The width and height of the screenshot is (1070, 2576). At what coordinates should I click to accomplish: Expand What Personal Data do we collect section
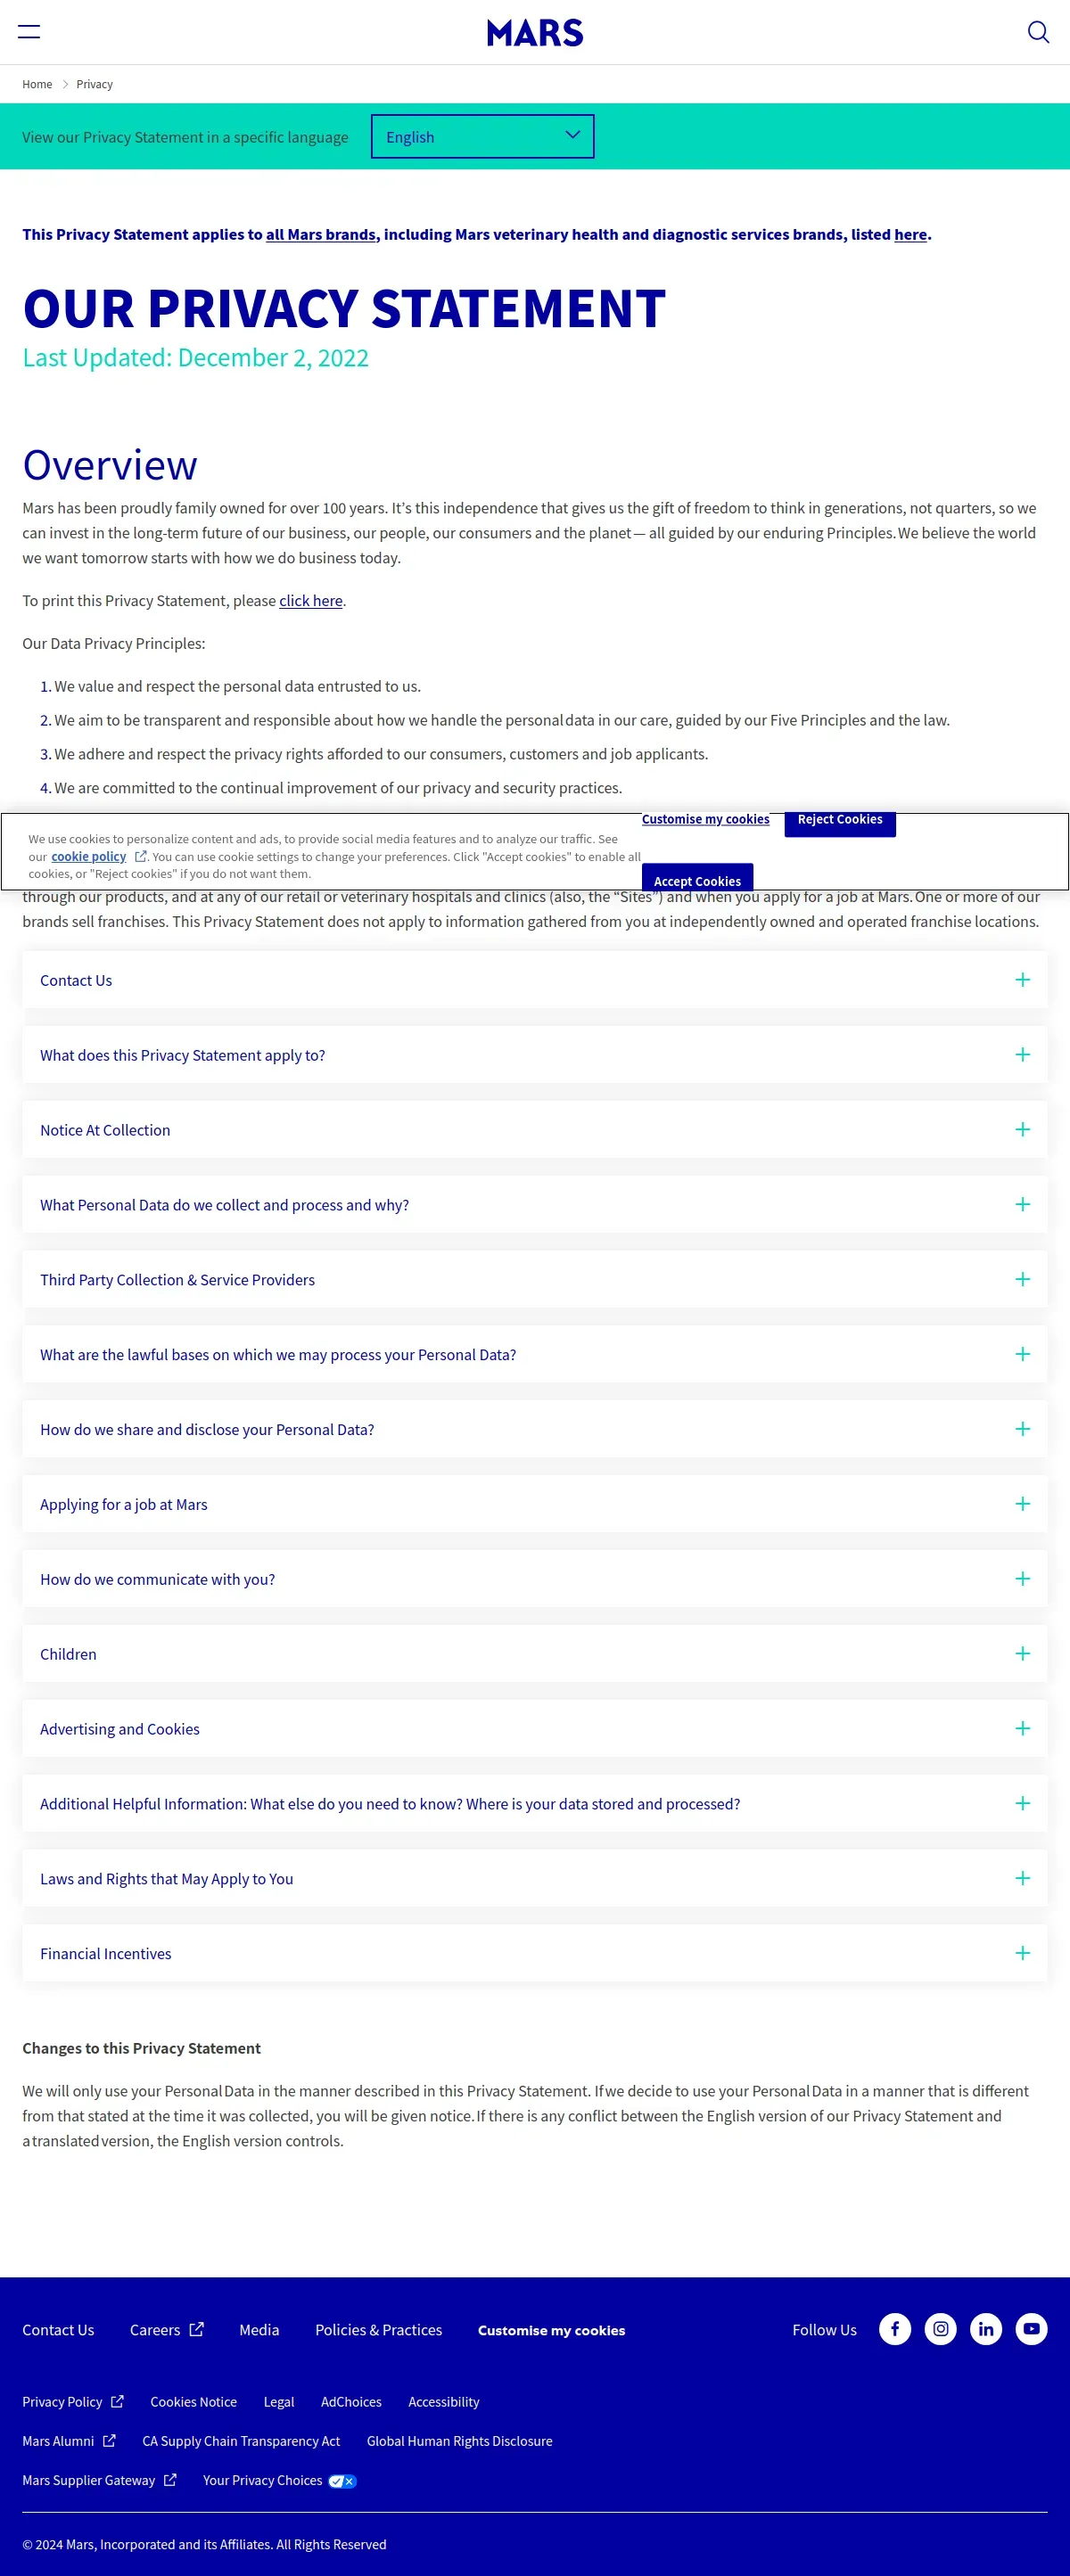click(534, 1204)
